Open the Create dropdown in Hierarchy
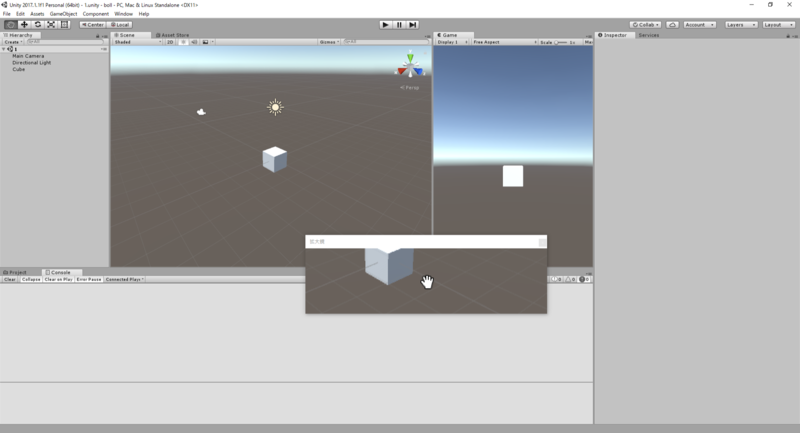 [x=13, y=42]
